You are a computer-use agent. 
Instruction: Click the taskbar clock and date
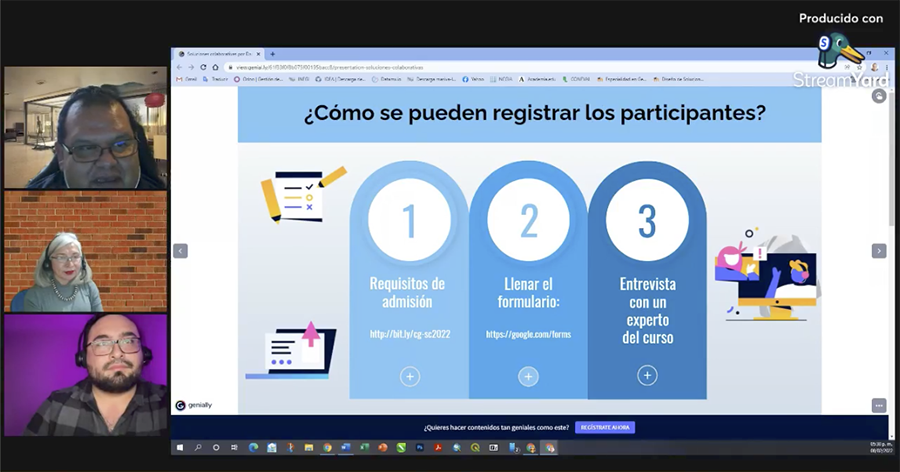coord(880,447)
